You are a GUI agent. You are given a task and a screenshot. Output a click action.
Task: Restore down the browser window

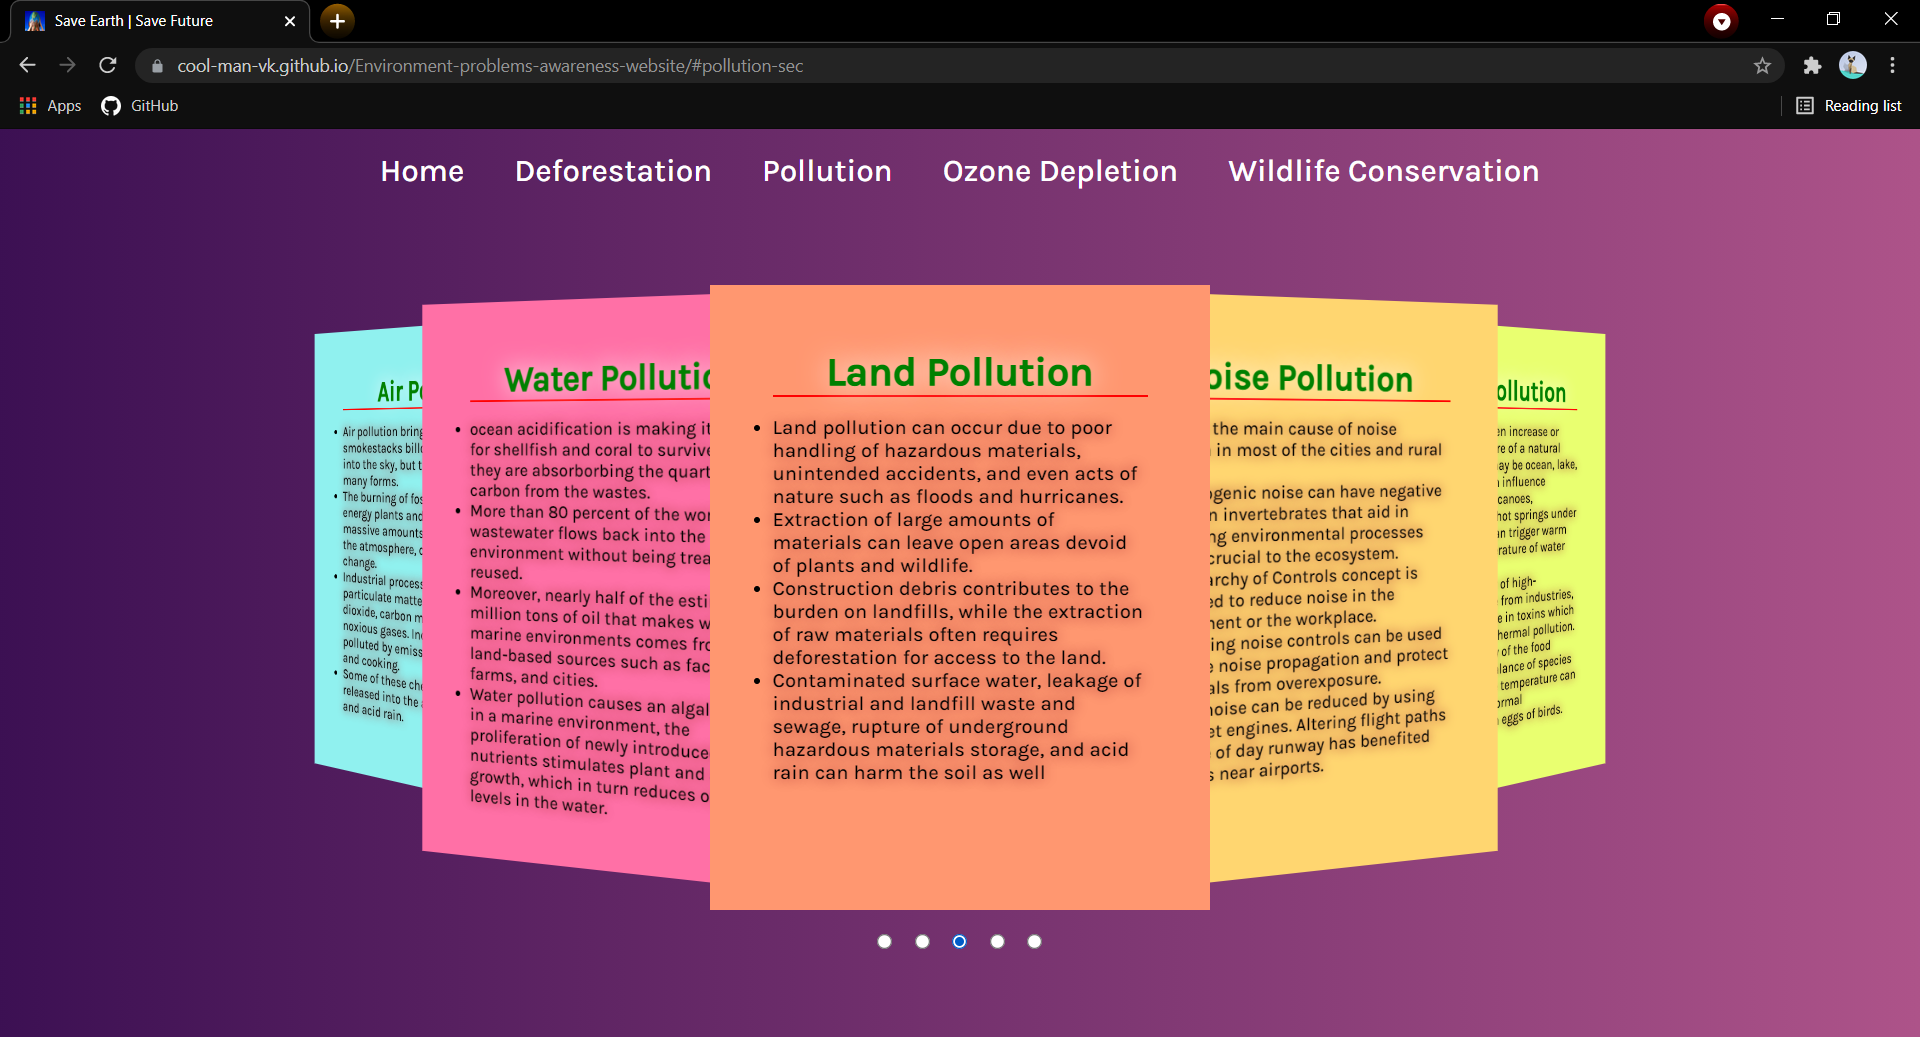(x=1833, y=20)
